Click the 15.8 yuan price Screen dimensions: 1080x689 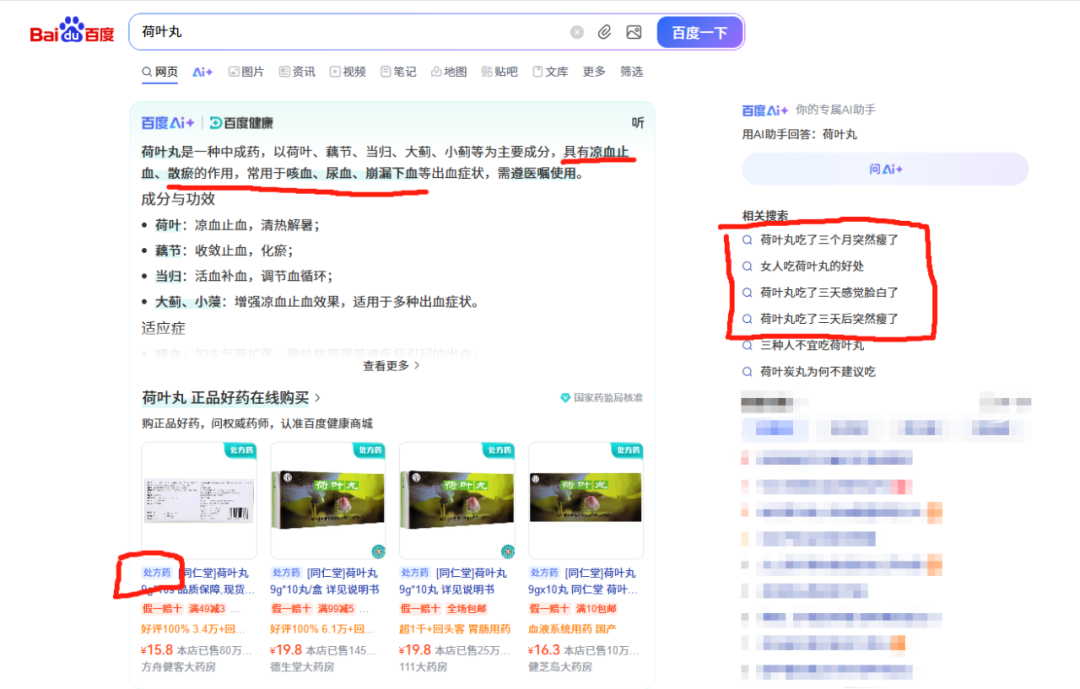[x=157, y=650]
